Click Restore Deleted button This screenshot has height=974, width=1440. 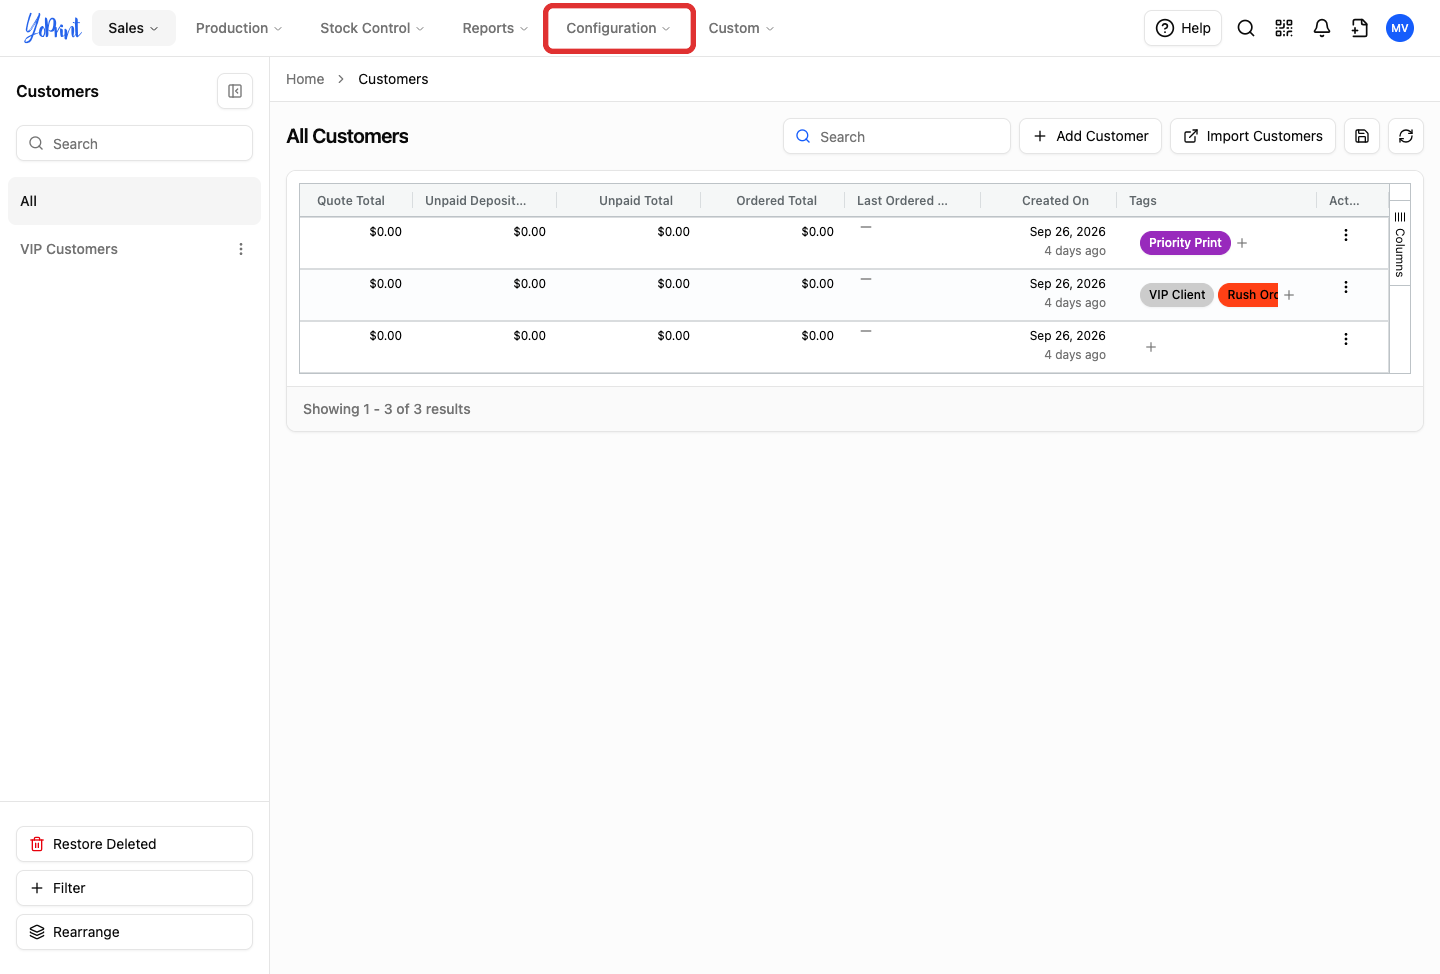(x=134, y=844)
